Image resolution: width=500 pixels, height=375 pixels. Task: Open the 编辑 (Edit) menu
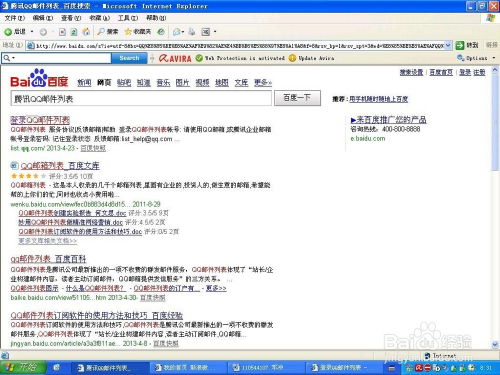click(x=43, y=18)
